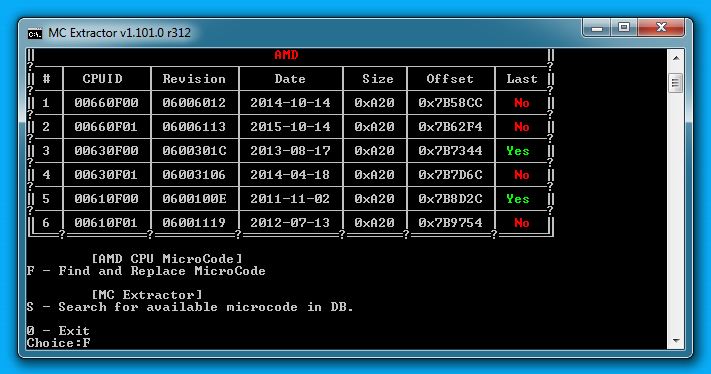Image resolution: width=711 pixels, height=374 pixels.
Task: Minimize the MC Extractor window
Action: (597, 28)
